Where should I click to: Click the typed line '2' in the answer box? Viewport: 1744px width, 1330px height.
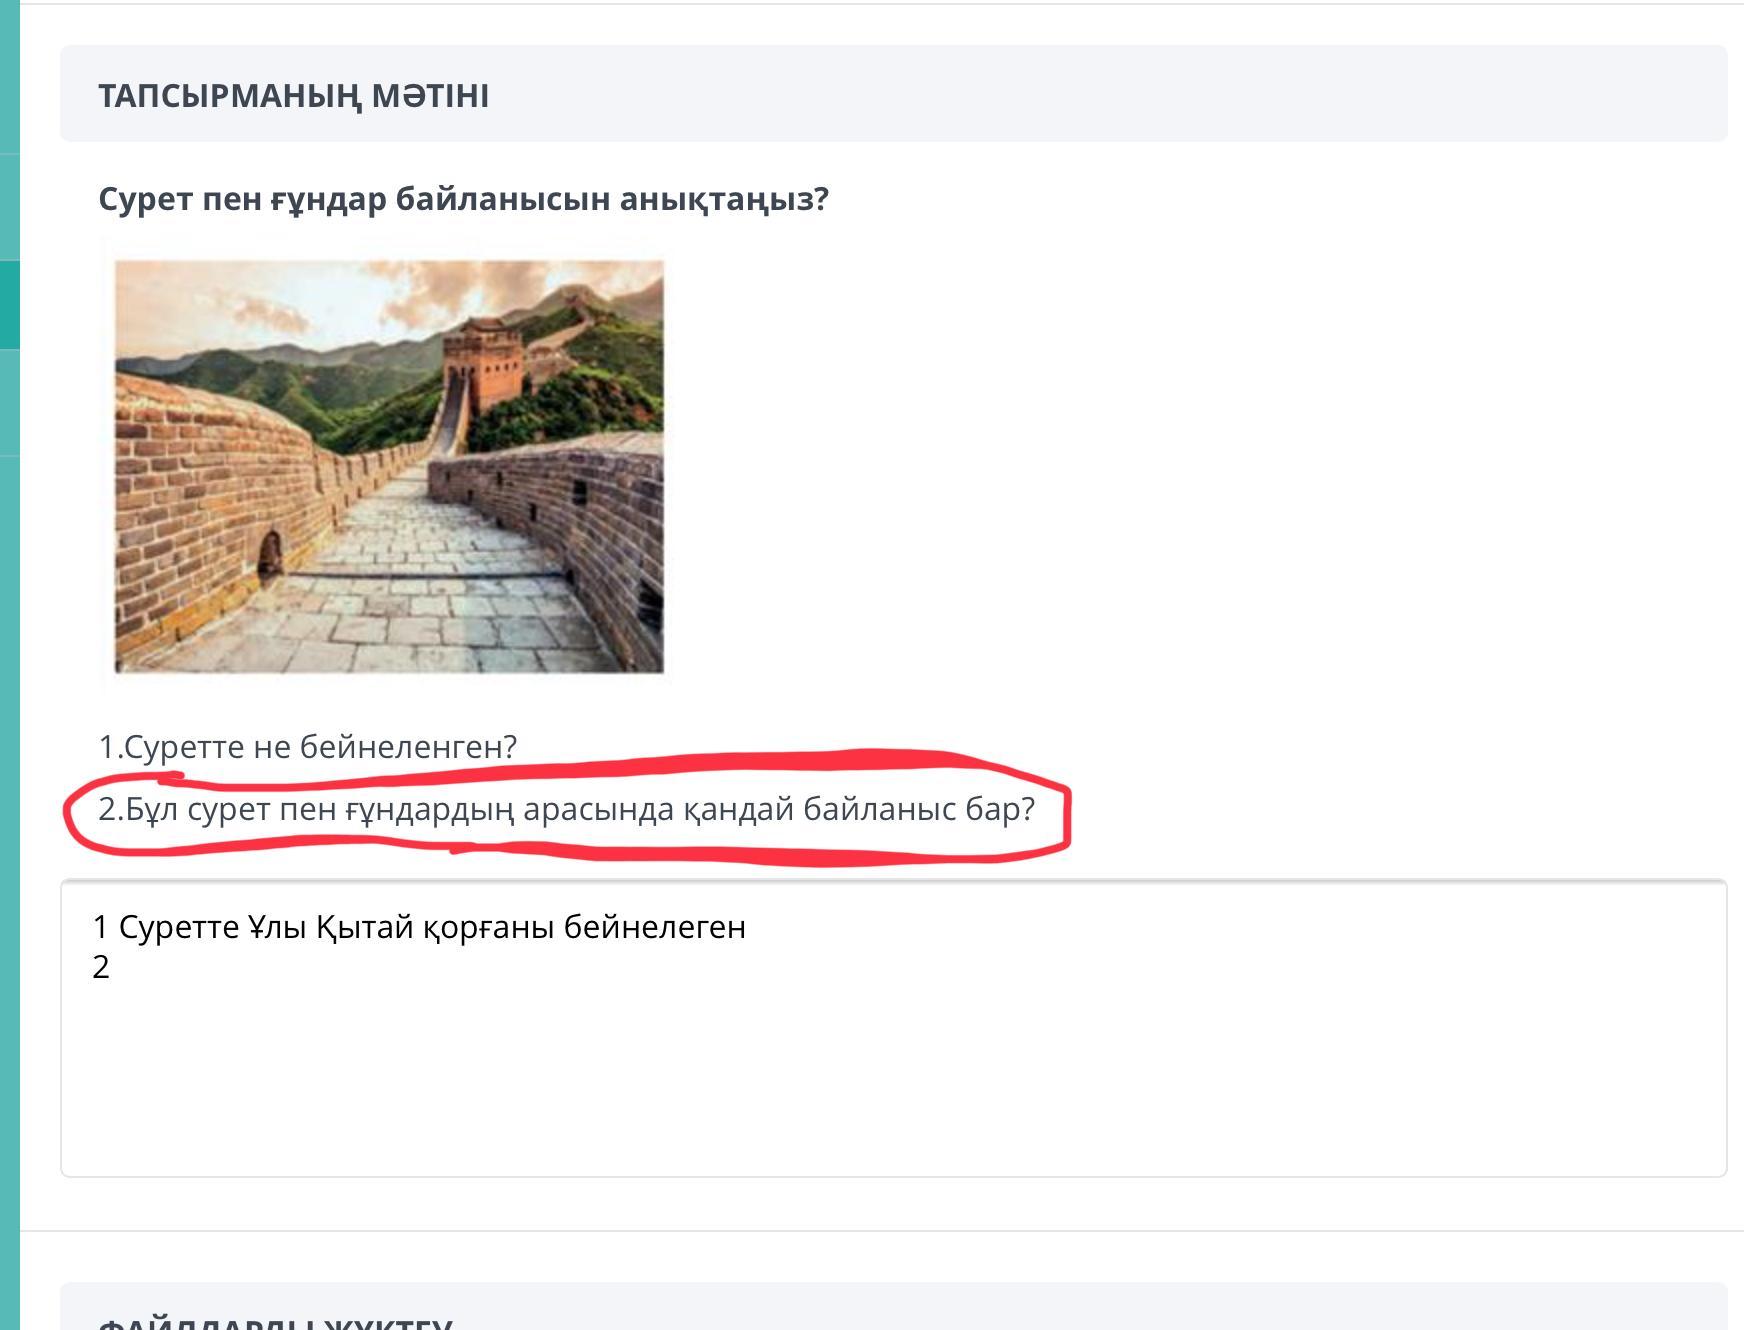click(101, 967)
